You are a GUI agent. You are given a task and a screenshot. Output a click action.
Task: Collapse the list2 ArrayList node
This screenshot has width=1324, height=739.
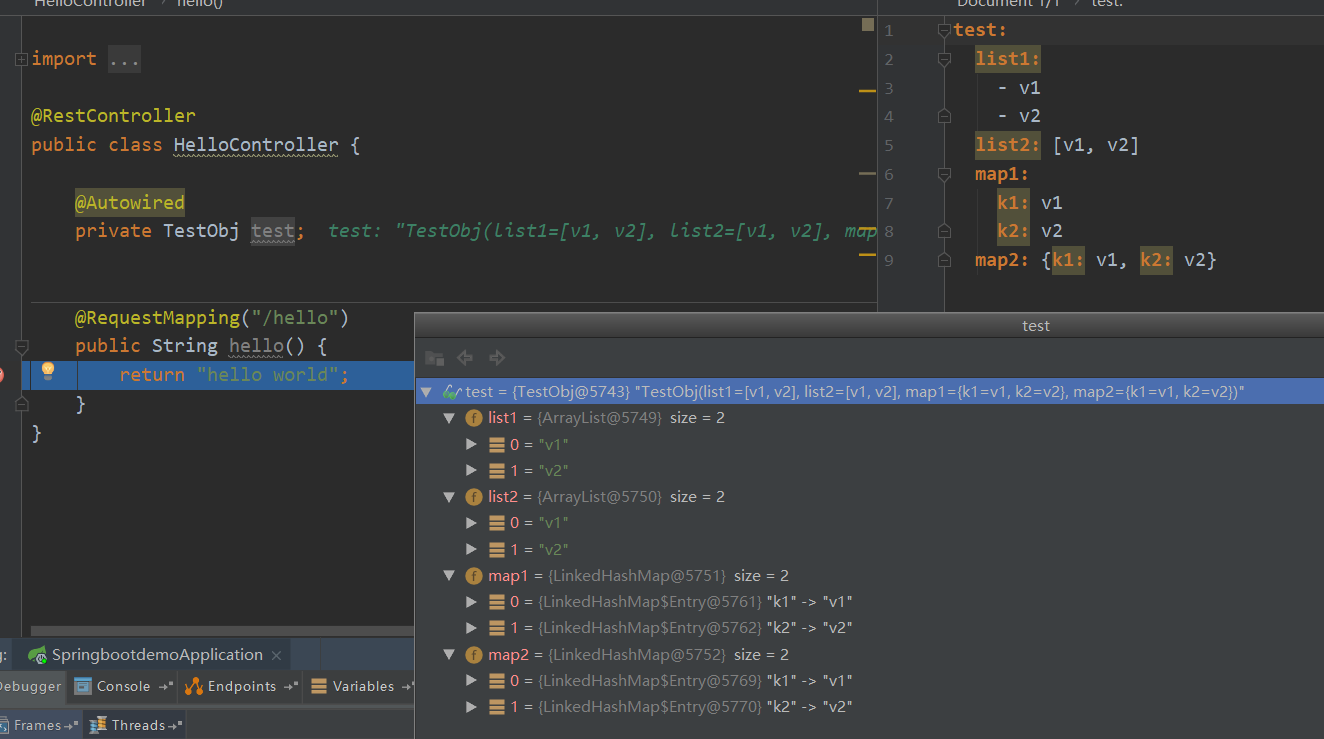click(449, 497)
